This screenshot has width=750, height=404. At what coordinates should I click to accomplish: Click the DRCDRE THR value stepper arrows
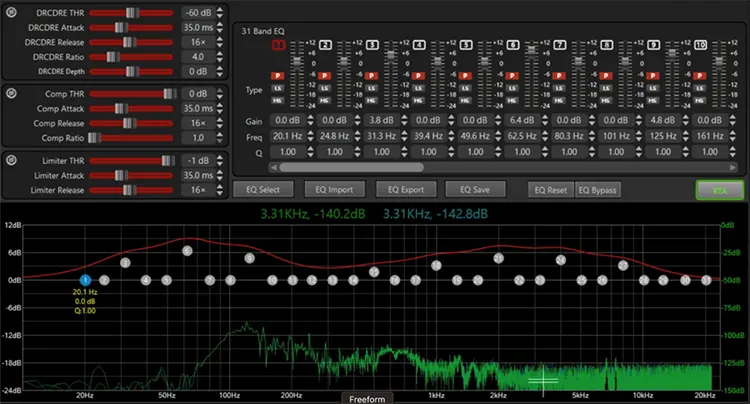(x=220, y=12)
